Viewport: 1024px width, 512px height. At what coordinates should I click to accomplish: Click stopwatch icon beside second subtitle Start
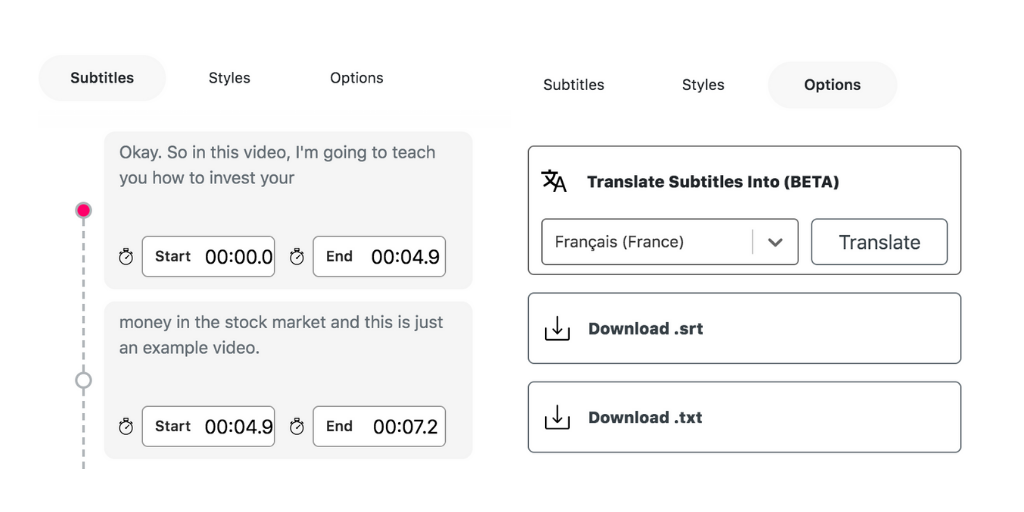coord(125,426)
